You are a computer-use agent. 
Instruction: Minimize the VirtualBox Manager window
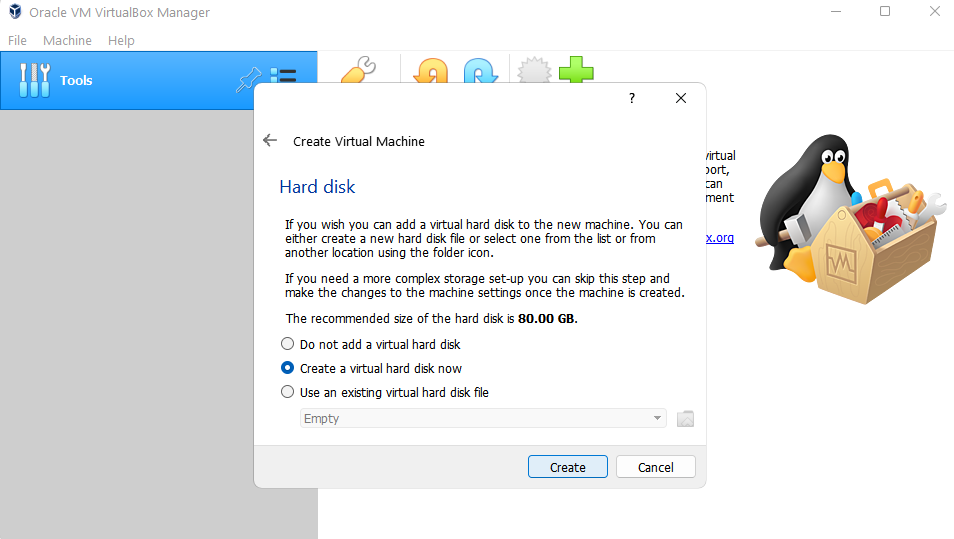pyautogui.click(x=836, y=12)
